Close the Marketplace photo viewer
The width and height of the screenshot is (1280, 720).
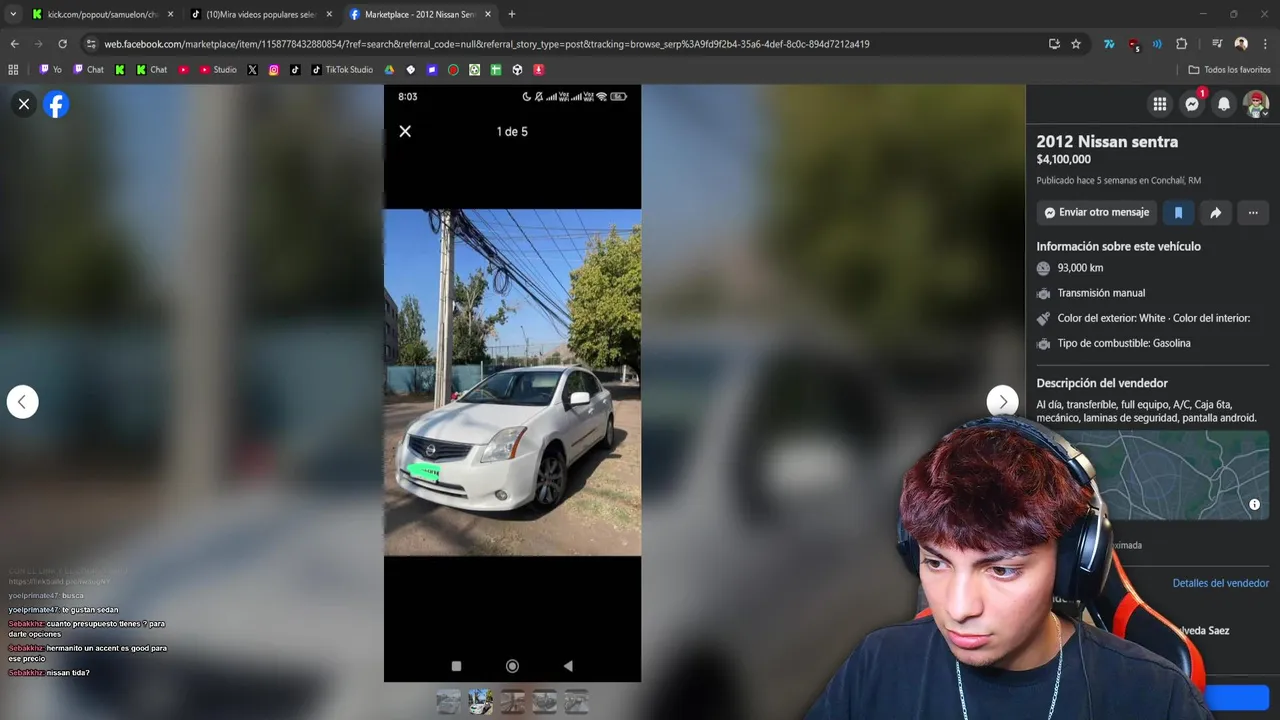pos(24,104)
